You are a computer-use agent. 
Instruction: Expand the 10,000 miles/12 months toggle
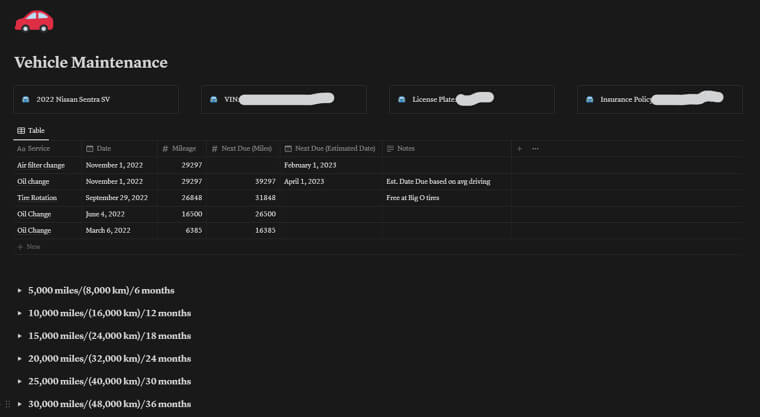pyautogui.click(x=19, y=313)
